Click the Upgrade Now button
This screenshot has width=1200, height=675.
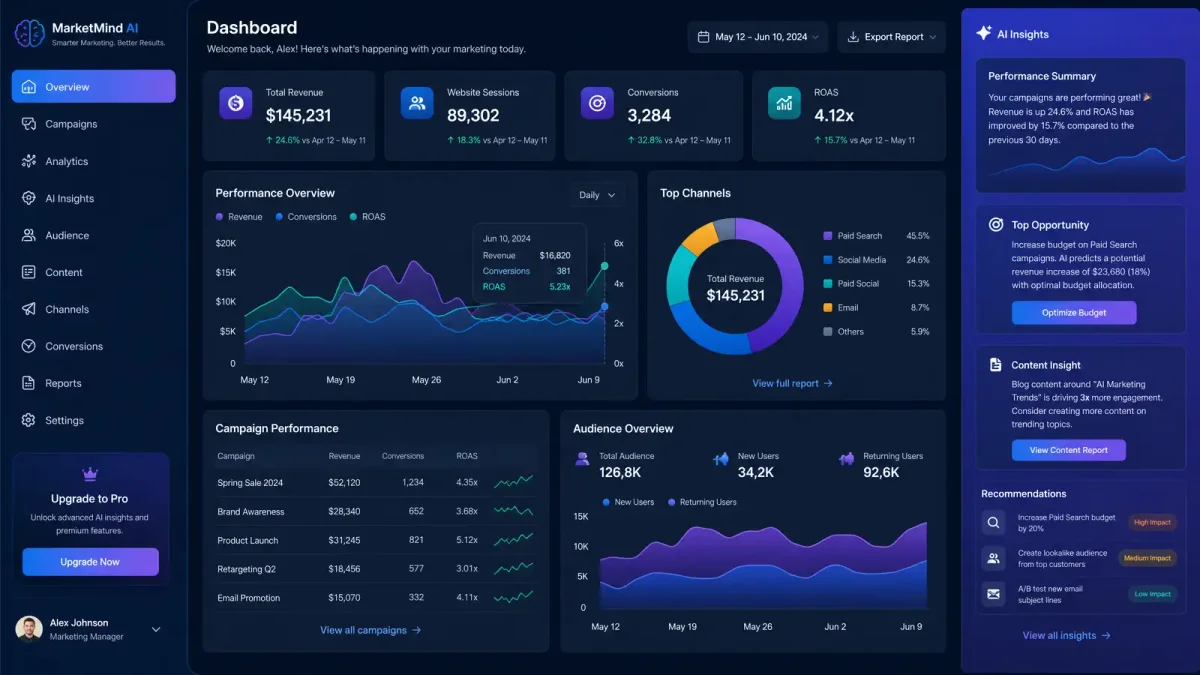click(90, 562)
